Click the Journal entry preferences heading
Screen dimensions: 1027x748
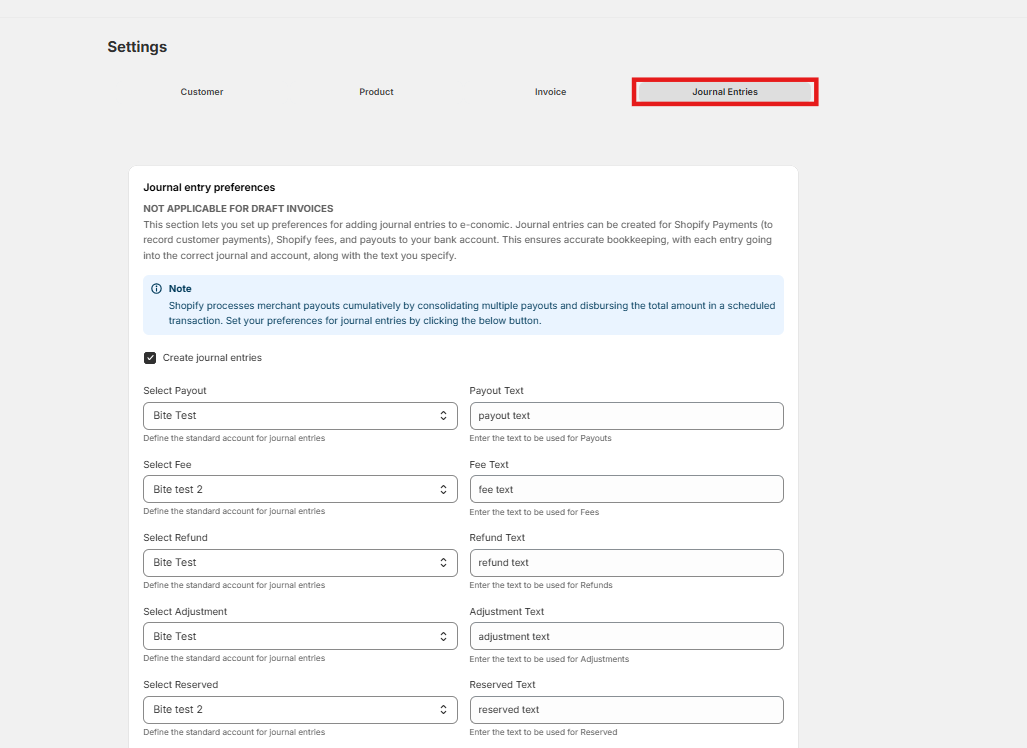tap(209, 187)
